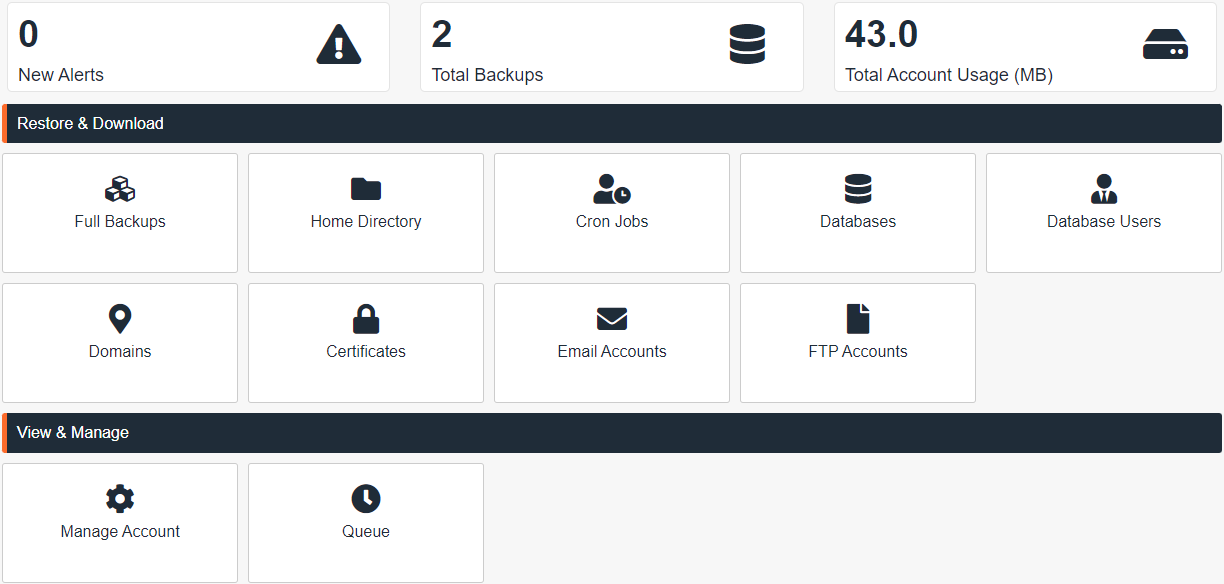This screenshot has width=1224, height=584.
Task: Click the Email Accounts envelope icon
Action: click(x=612, y=319)
